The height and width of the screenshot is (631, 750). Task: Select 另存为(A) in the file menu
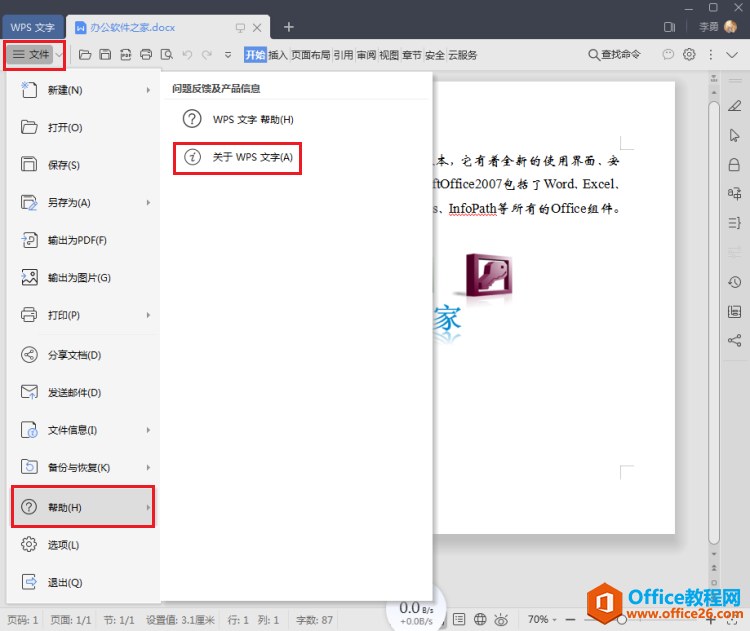click(83, 202)
